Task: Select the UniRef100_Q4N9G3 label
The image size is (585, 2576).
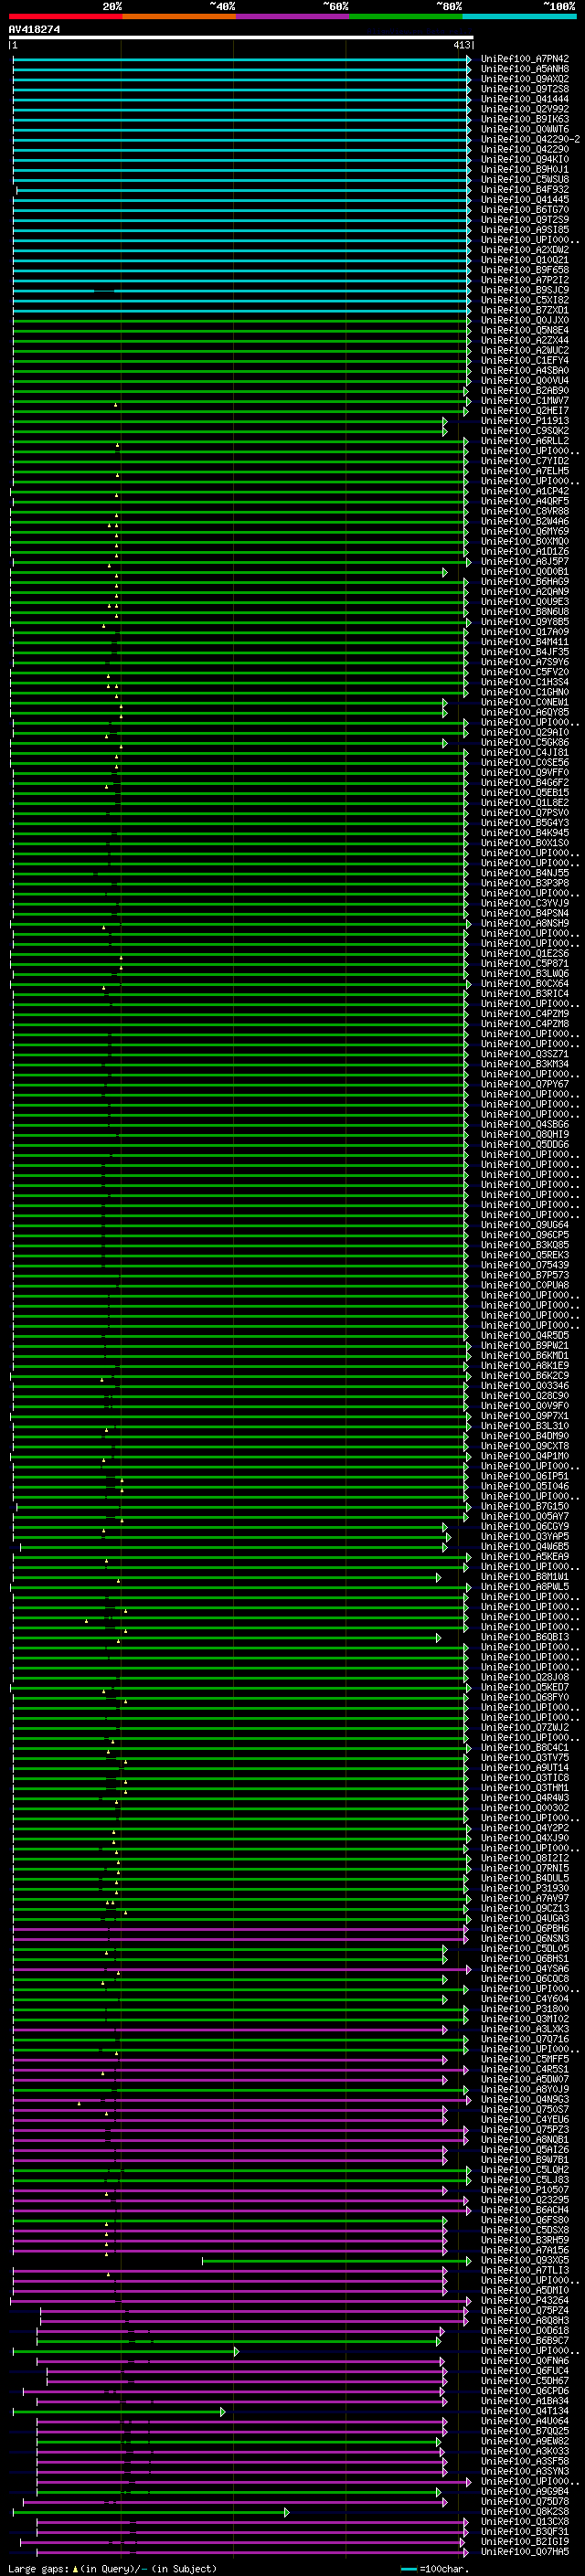Action: click(x=524, y=2099)
